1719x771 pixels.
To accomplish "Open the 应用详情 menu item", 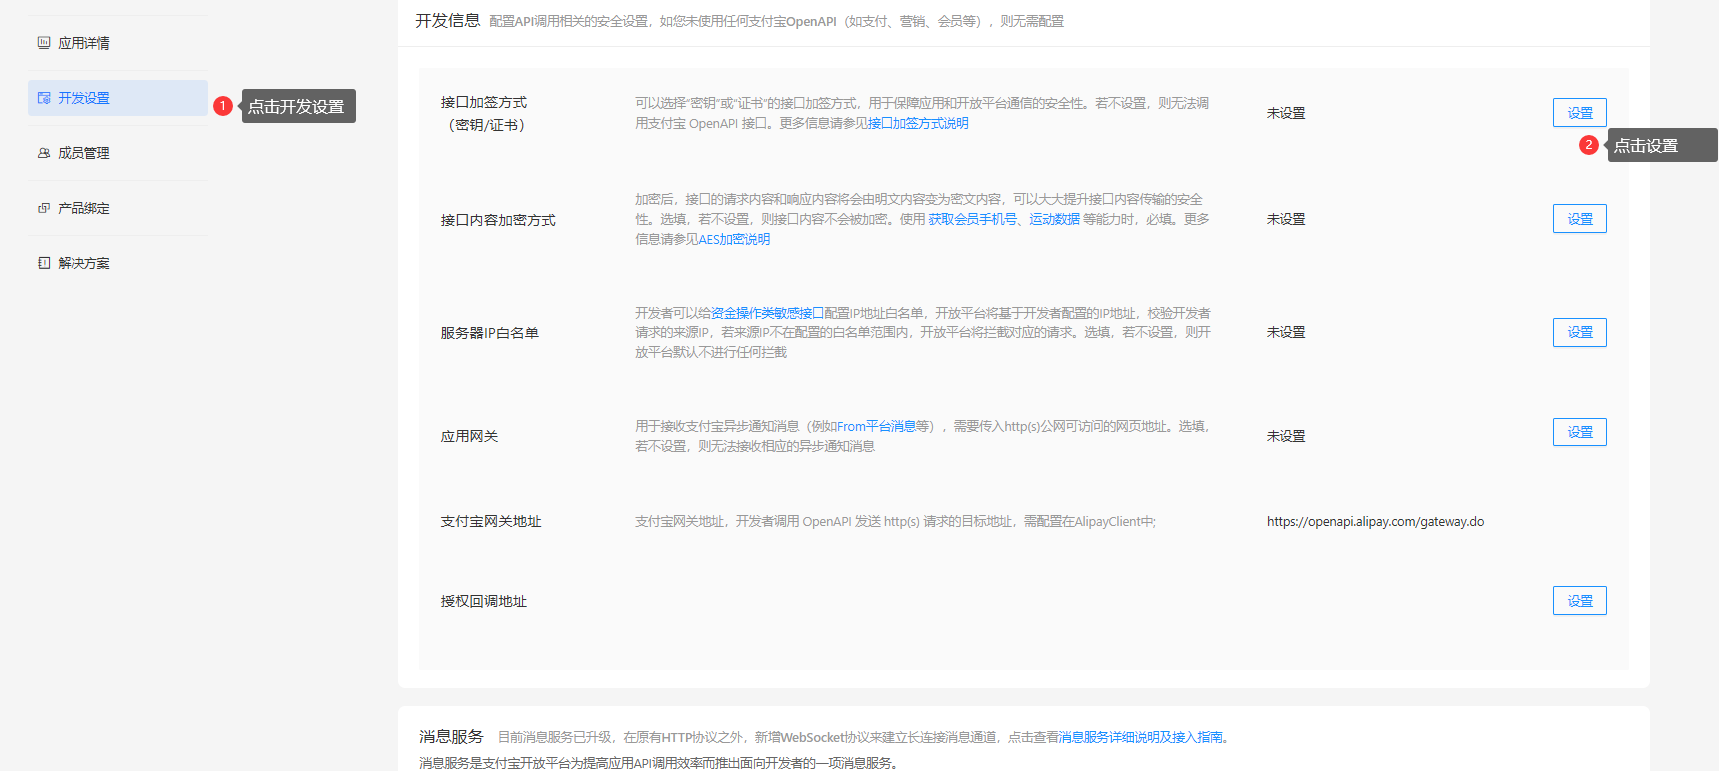I will tap(84, 43).
